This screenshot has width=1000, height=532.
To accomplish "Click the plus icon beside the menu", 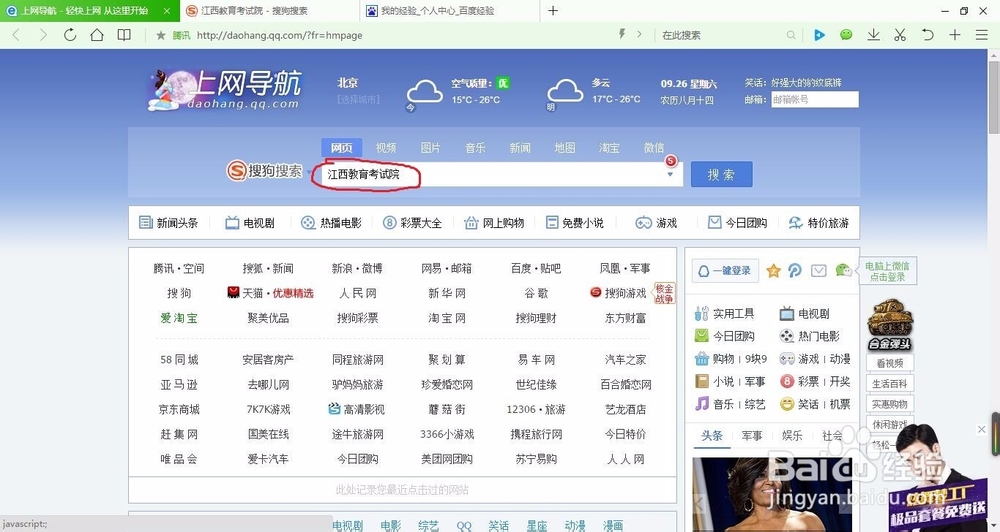I will 955,35.
